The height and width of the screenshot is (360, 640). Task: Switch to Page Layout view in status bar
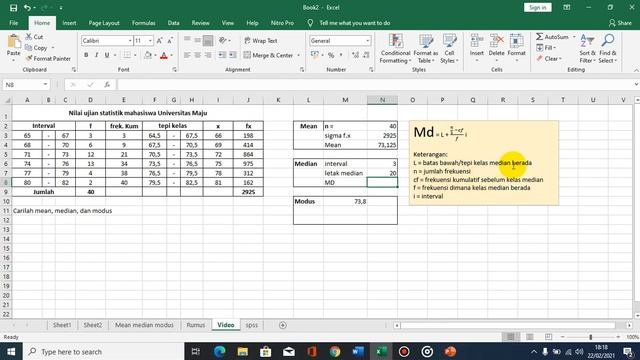click(529, 337)
